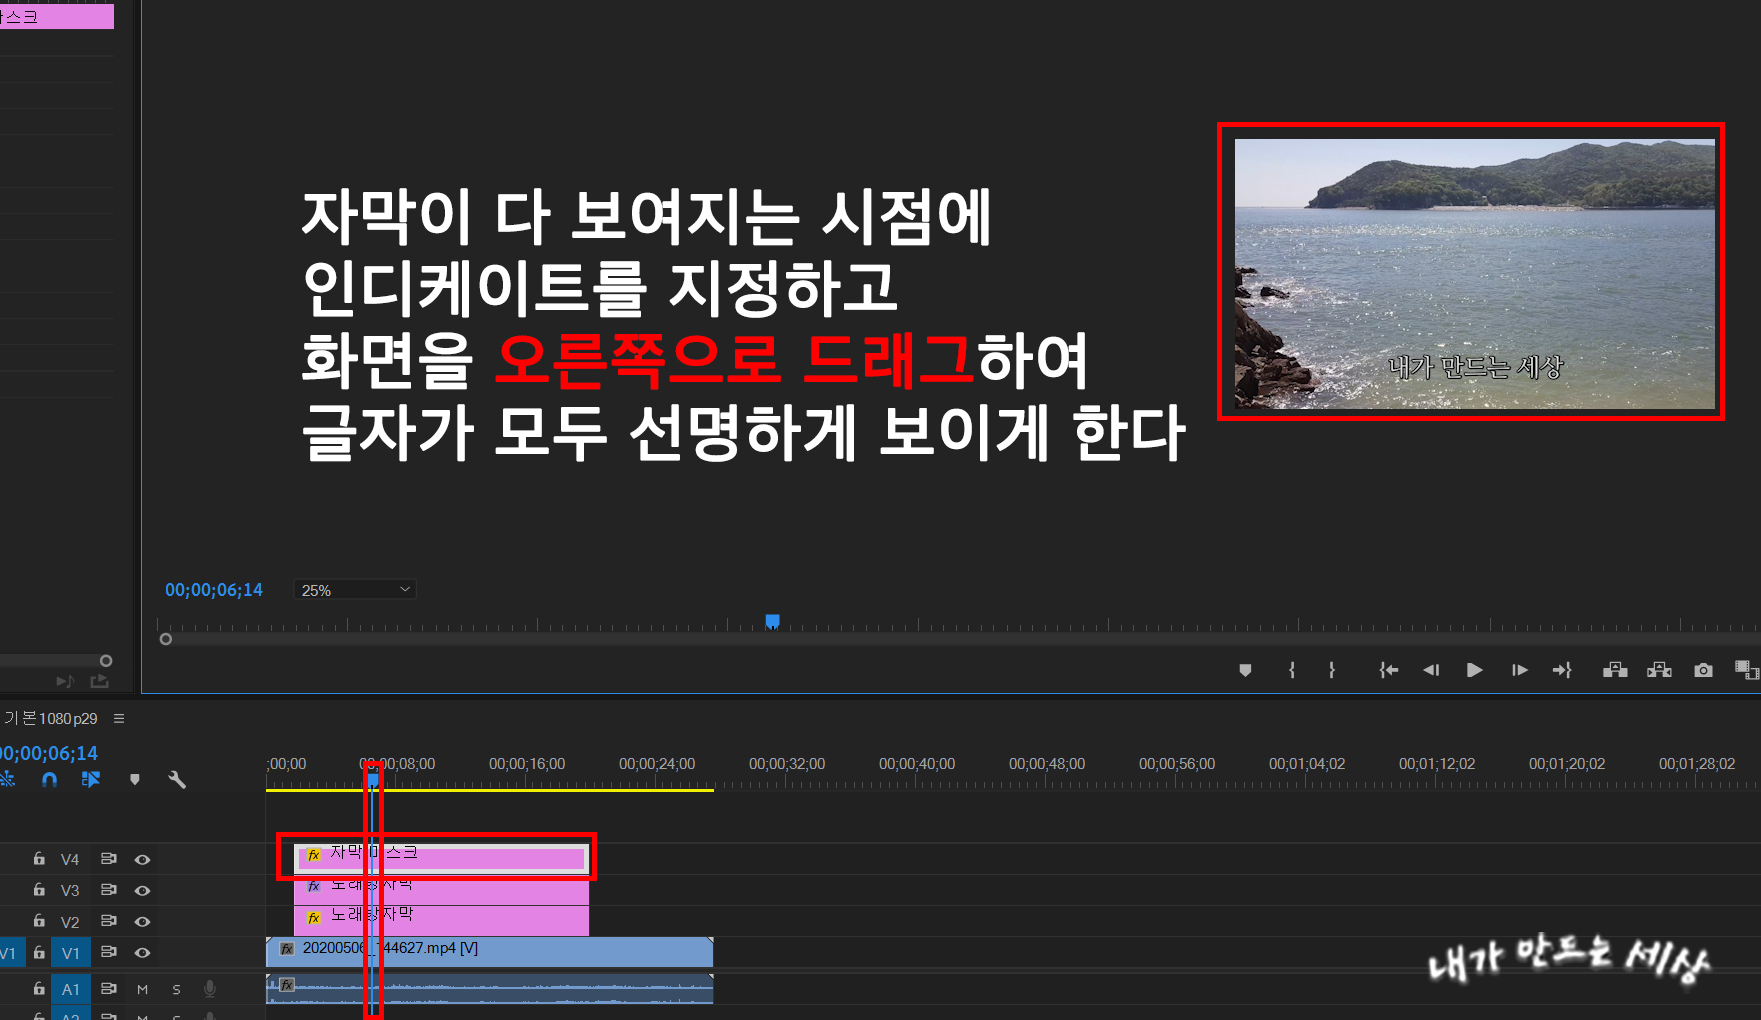Toggle lock on track V4
This screenshot has height=1020, width=1761.
pyautogui.click(x=39, y=859)
